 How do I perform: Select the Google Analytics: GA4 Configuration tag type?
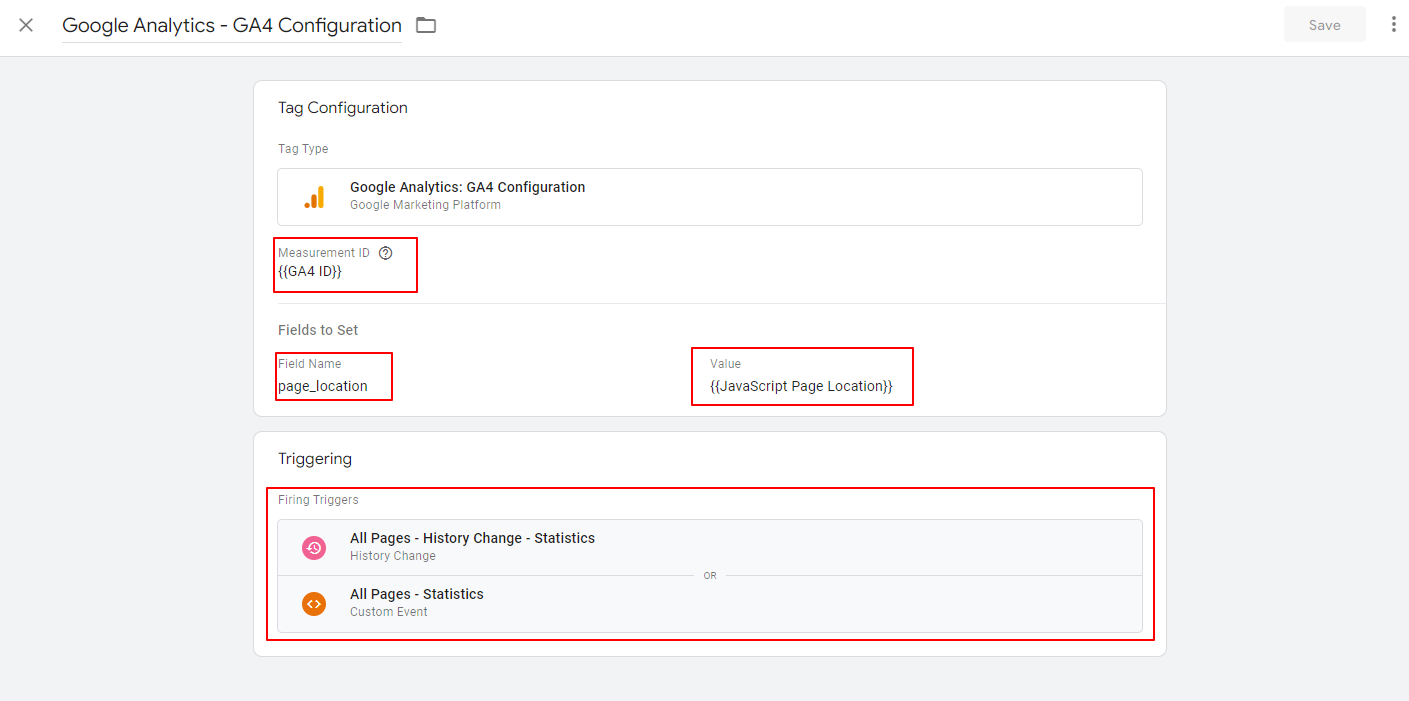point(467,187)
